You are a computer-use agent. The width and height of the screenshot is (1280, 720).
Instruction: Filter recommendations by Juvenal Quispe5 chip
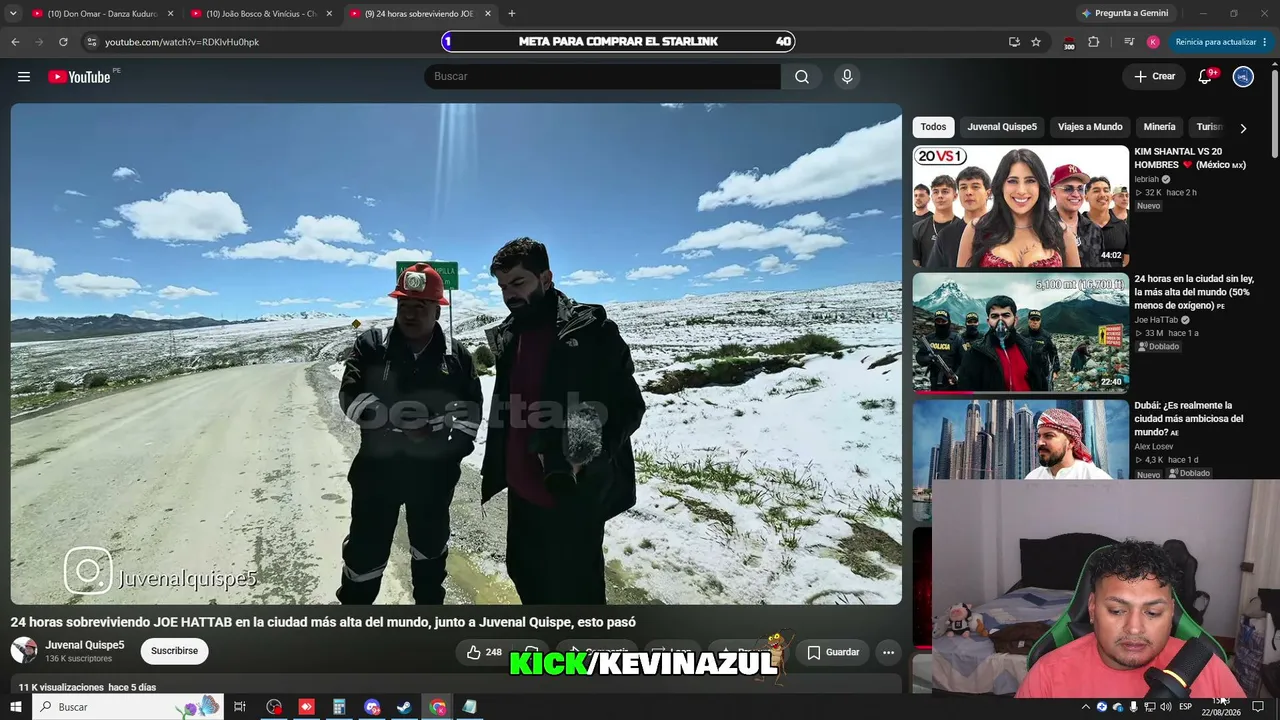click(1002, 127)
